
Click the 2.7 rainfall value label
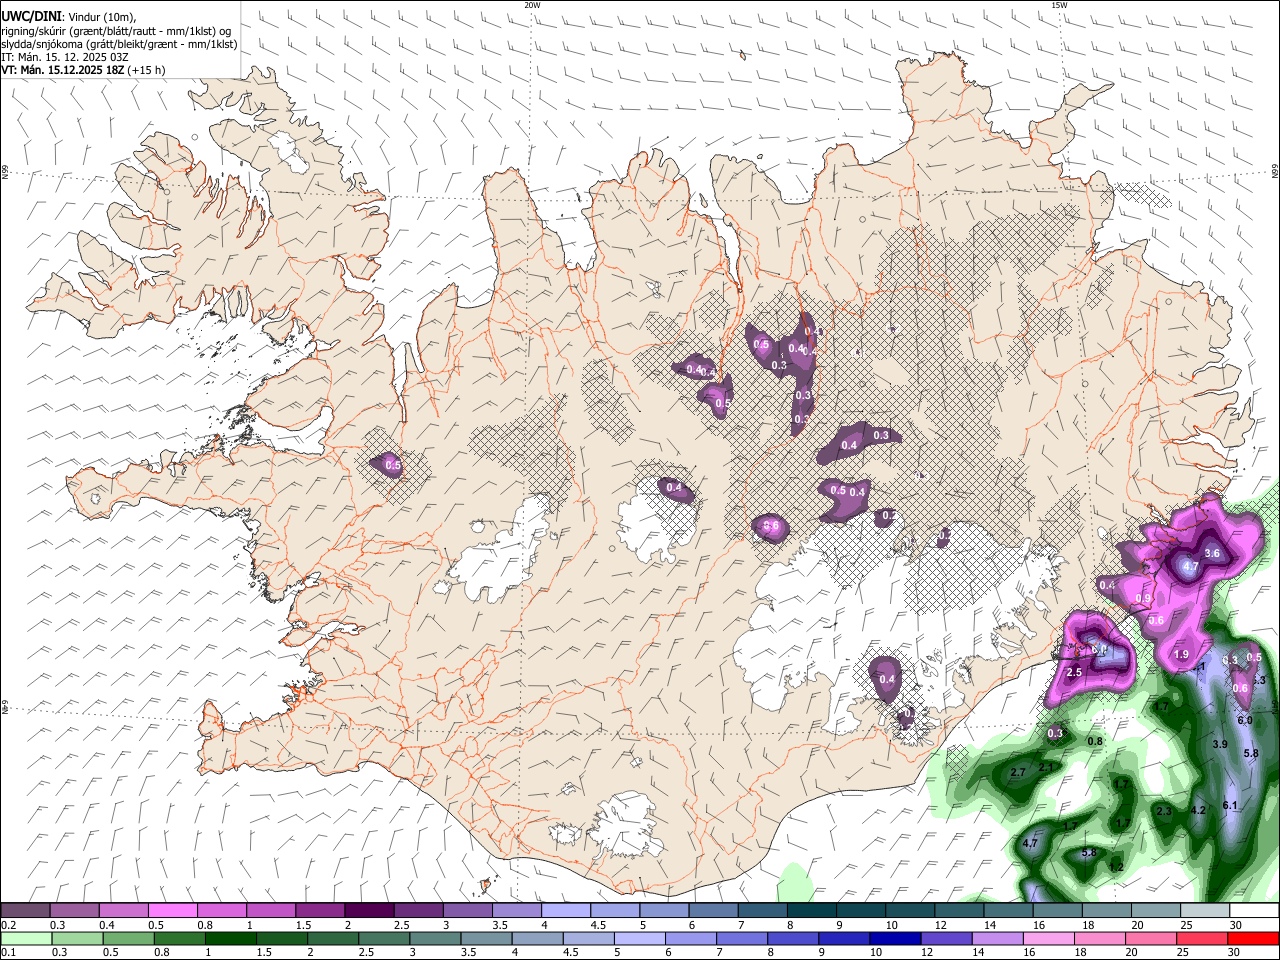coord(1018,773)
